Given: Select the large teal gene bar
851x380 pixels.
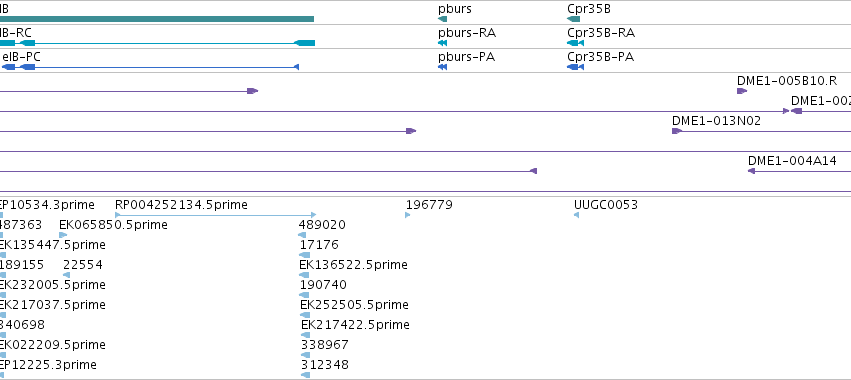Looking at the screenshot, I should pyautogui.click(x=157, y=19).
